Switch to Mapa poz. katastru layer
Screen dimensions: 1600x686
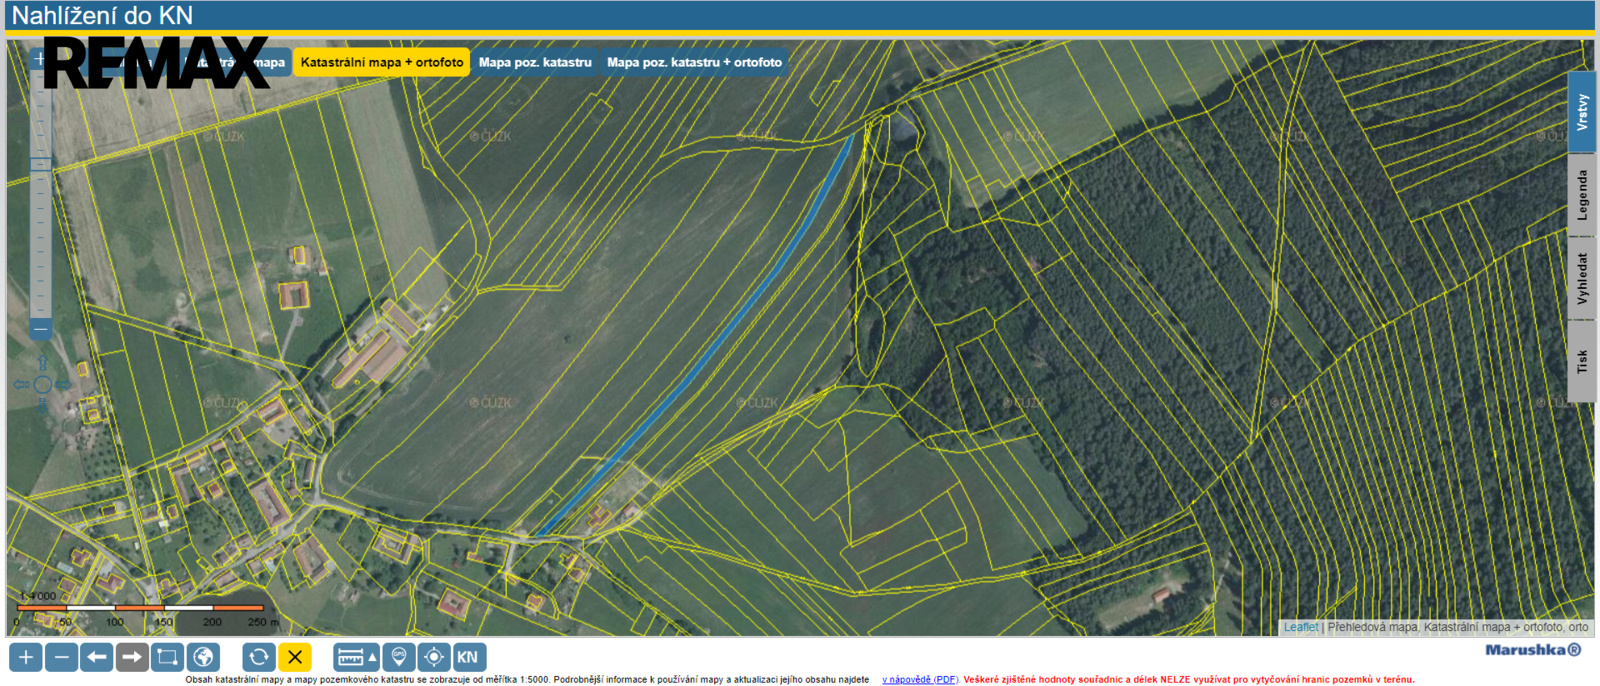pos(535,62)
